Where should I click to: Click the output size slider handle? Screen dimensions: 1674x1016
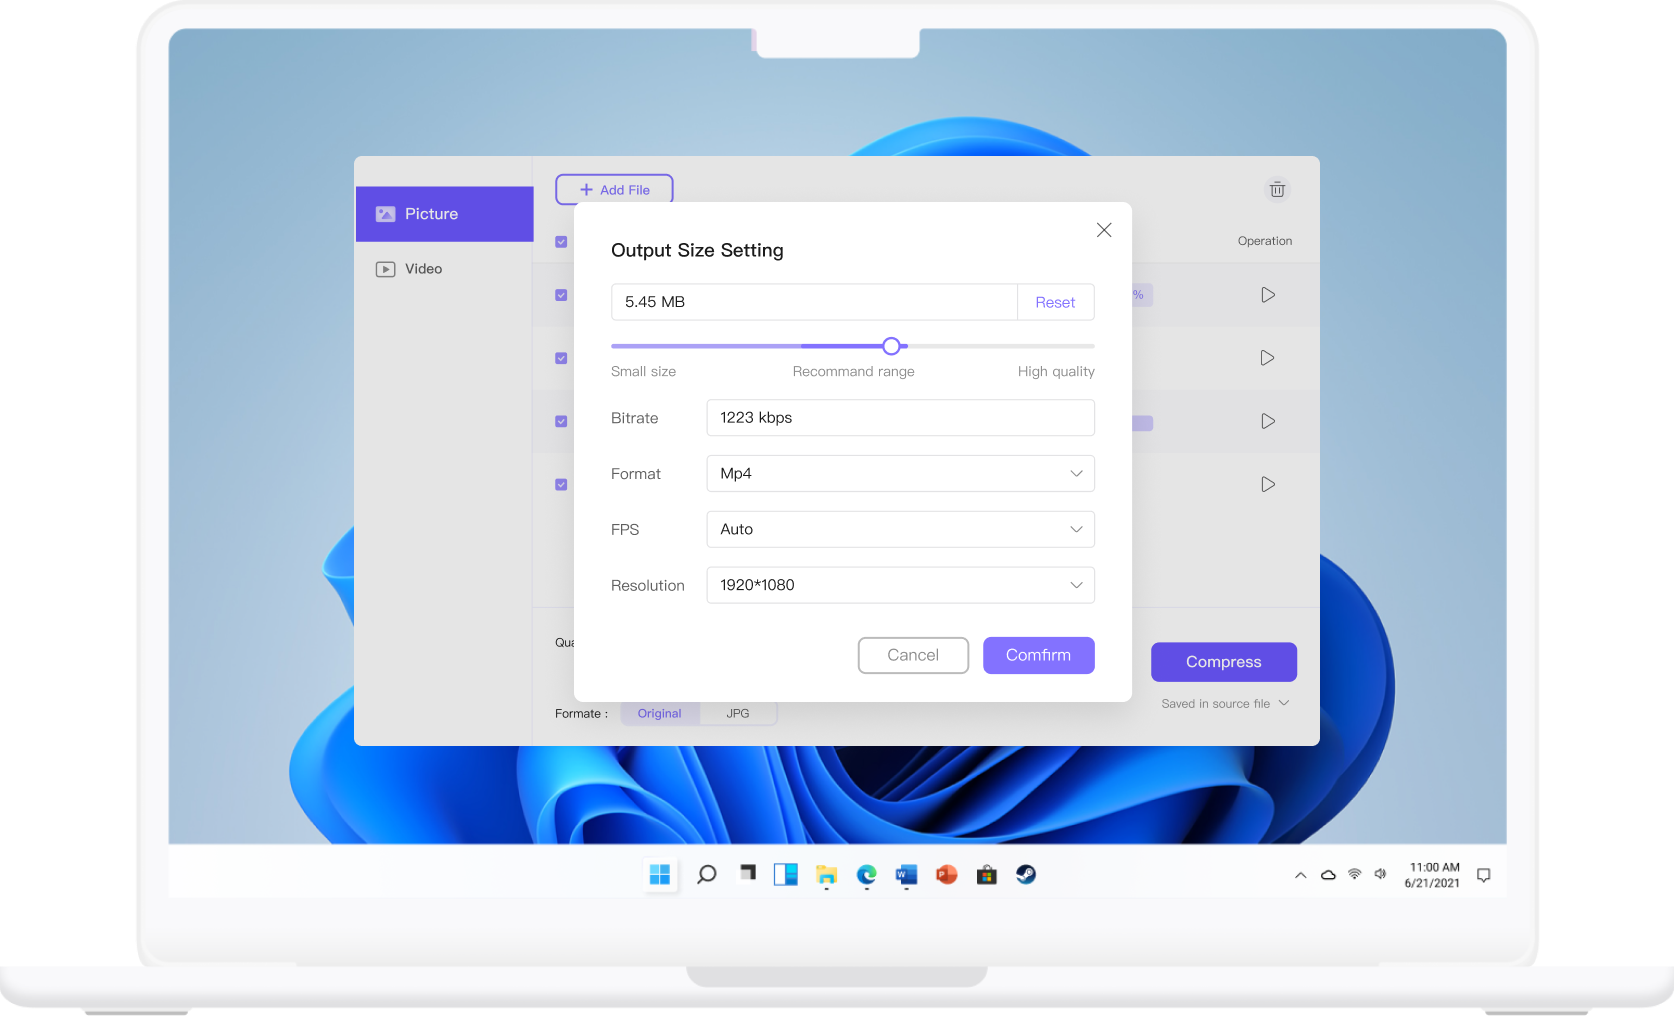[x=891, y=346]
